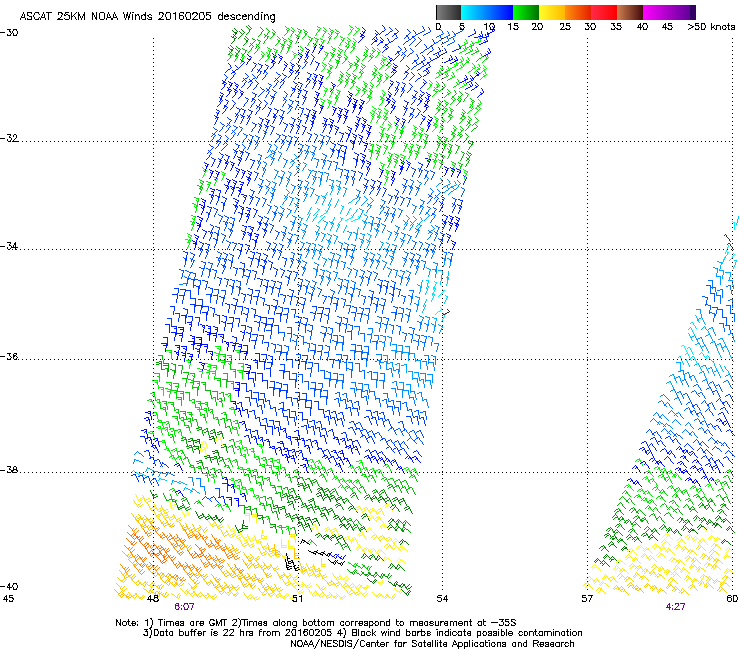Viewport: 740px width, 650px height.
Task: Click the '10' label under the color scale
Action: [x=488, y=27]
